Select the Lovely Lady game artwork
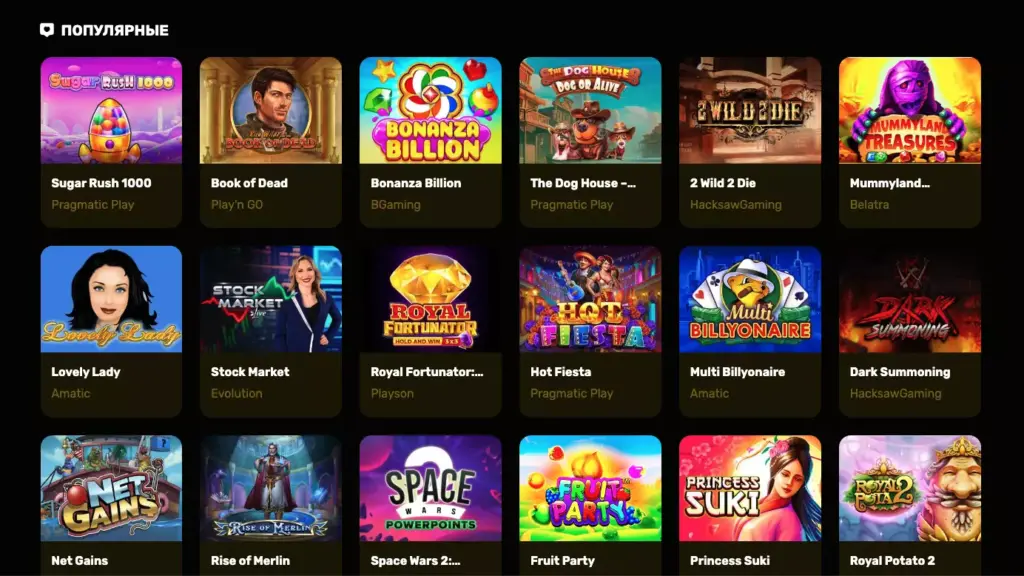 [111, 299]
